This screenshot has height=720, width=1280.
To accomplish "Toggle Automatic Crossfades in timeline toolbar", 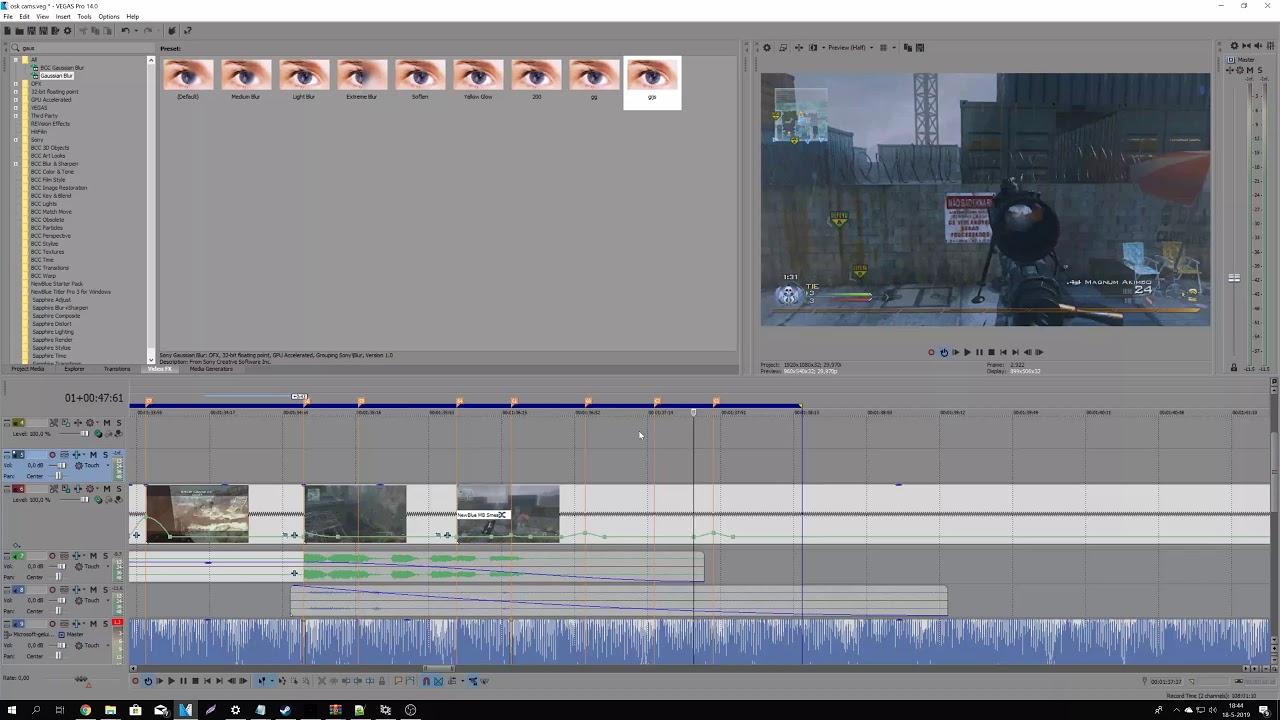I will (438, 681).
